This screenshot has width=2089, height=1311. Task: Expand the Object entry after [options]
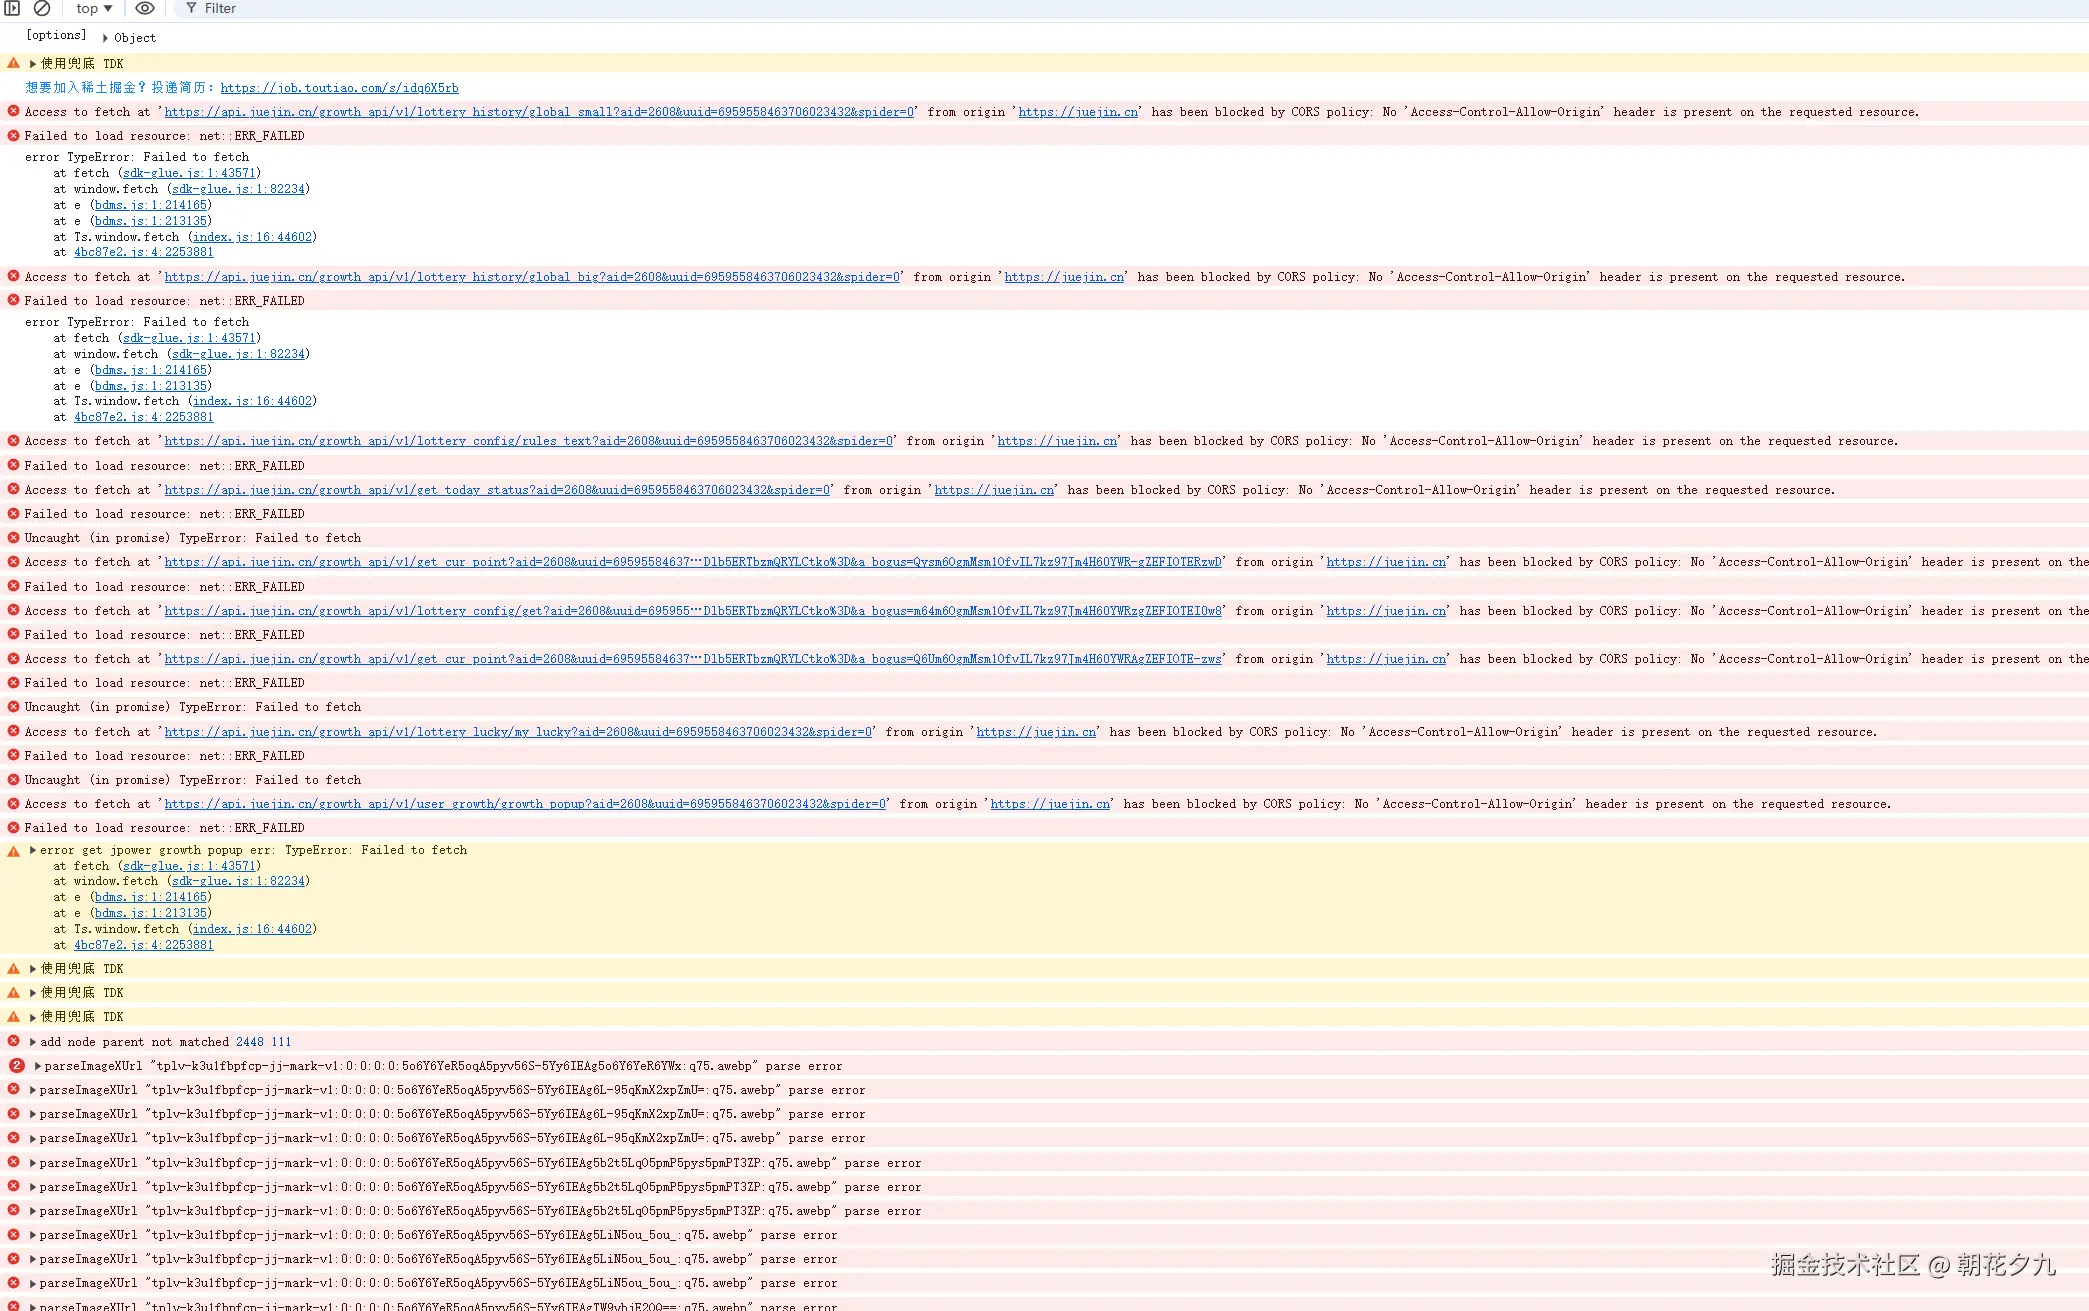point(105,38)
